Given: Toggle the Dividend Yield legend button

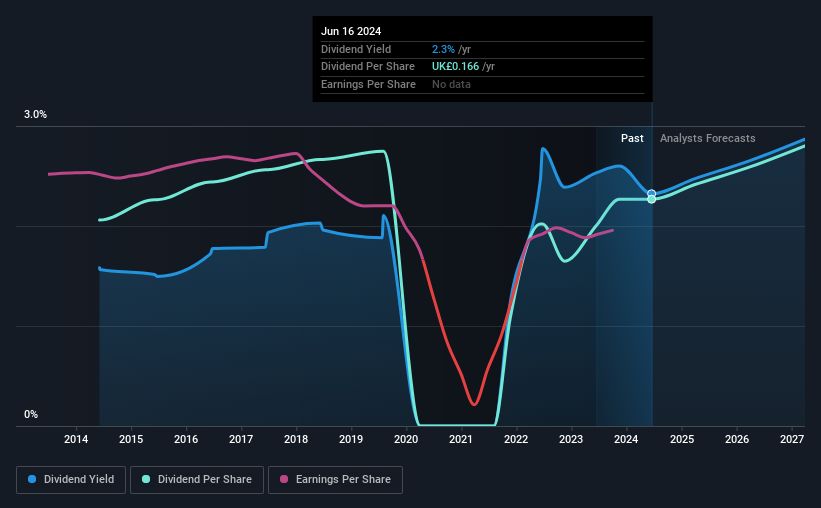Looking at the screenshot, I should (x=71, y=480).
